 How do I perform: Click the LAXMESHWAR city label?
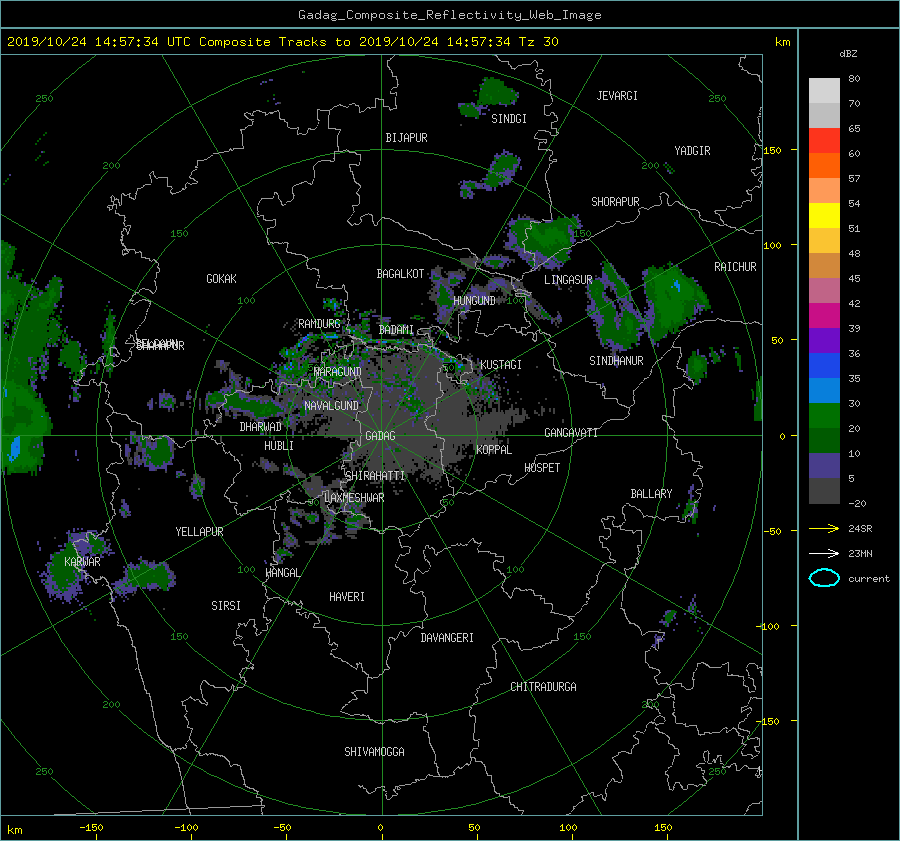click(x=354, y=498)
